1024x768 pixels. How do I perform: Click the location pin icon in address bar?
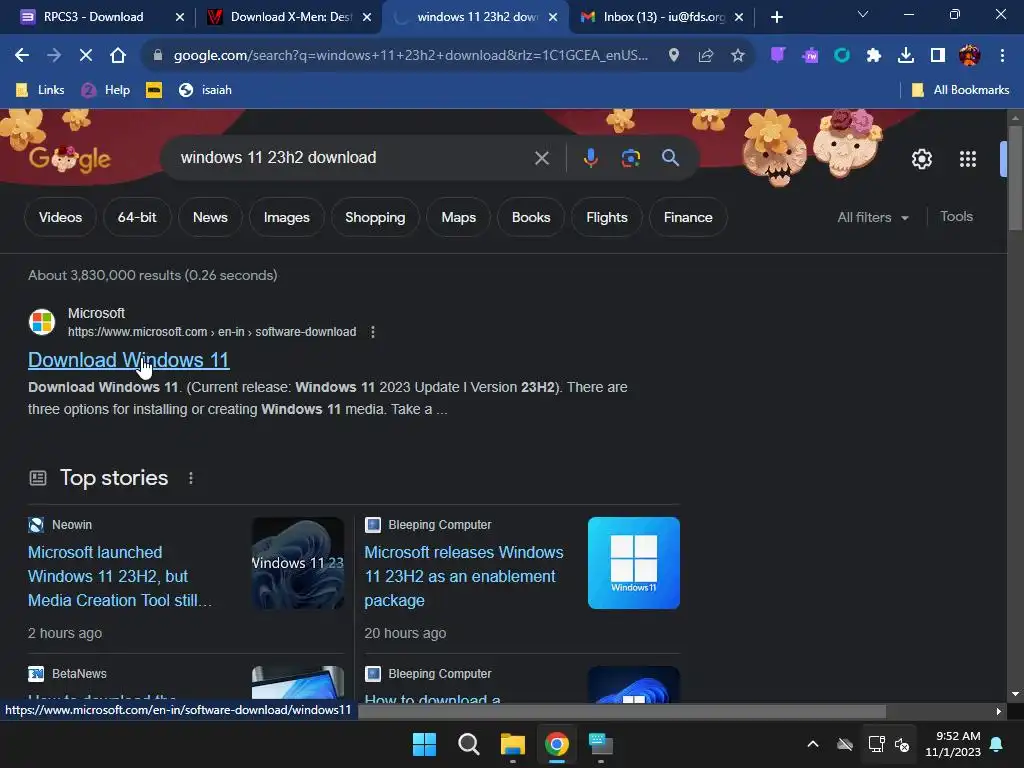(673, 56)
